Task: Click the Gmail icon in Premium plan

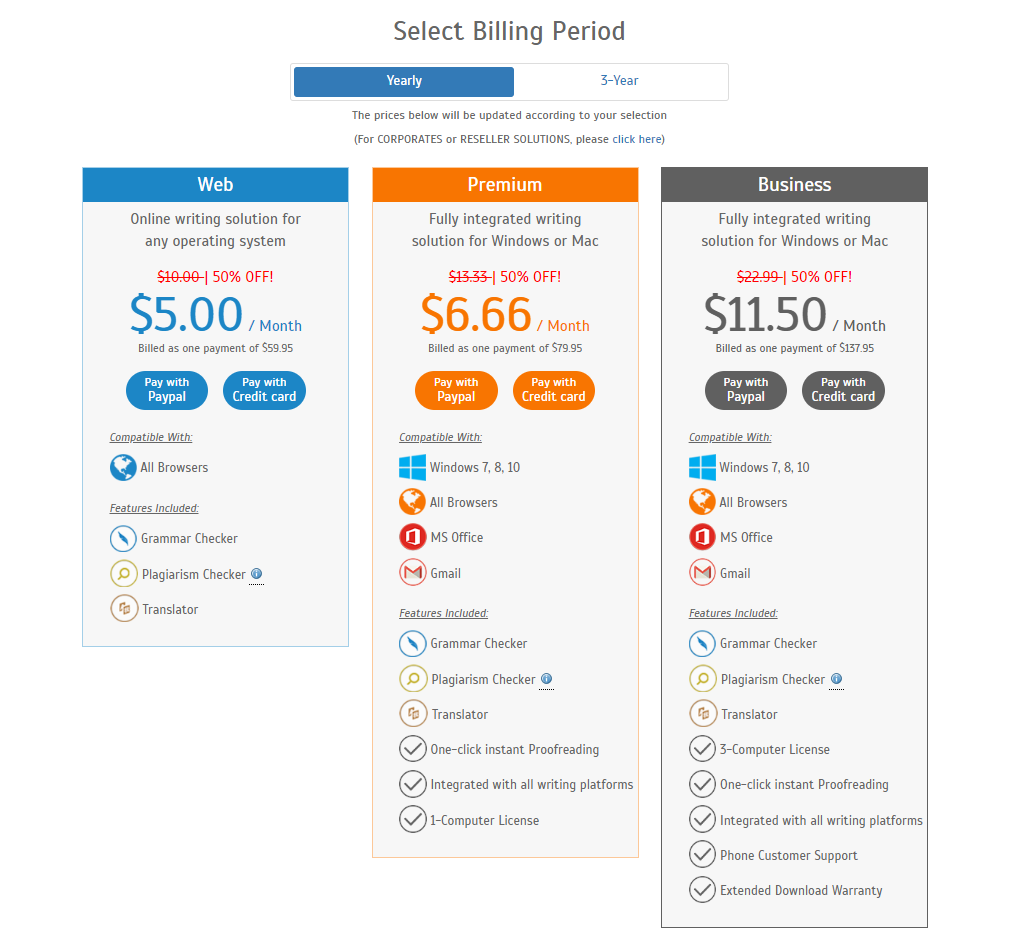Action: pos(412,573)
